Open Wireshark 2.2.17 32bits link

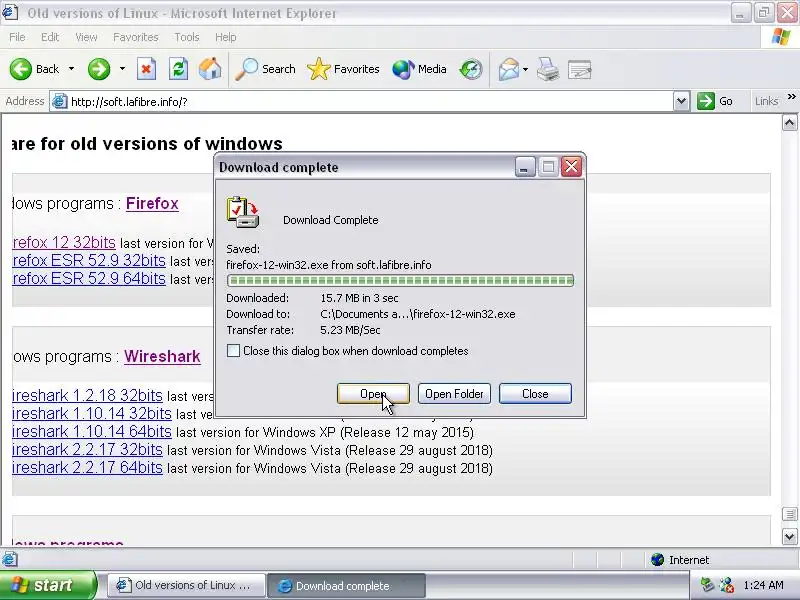click(x=87, y=449)
